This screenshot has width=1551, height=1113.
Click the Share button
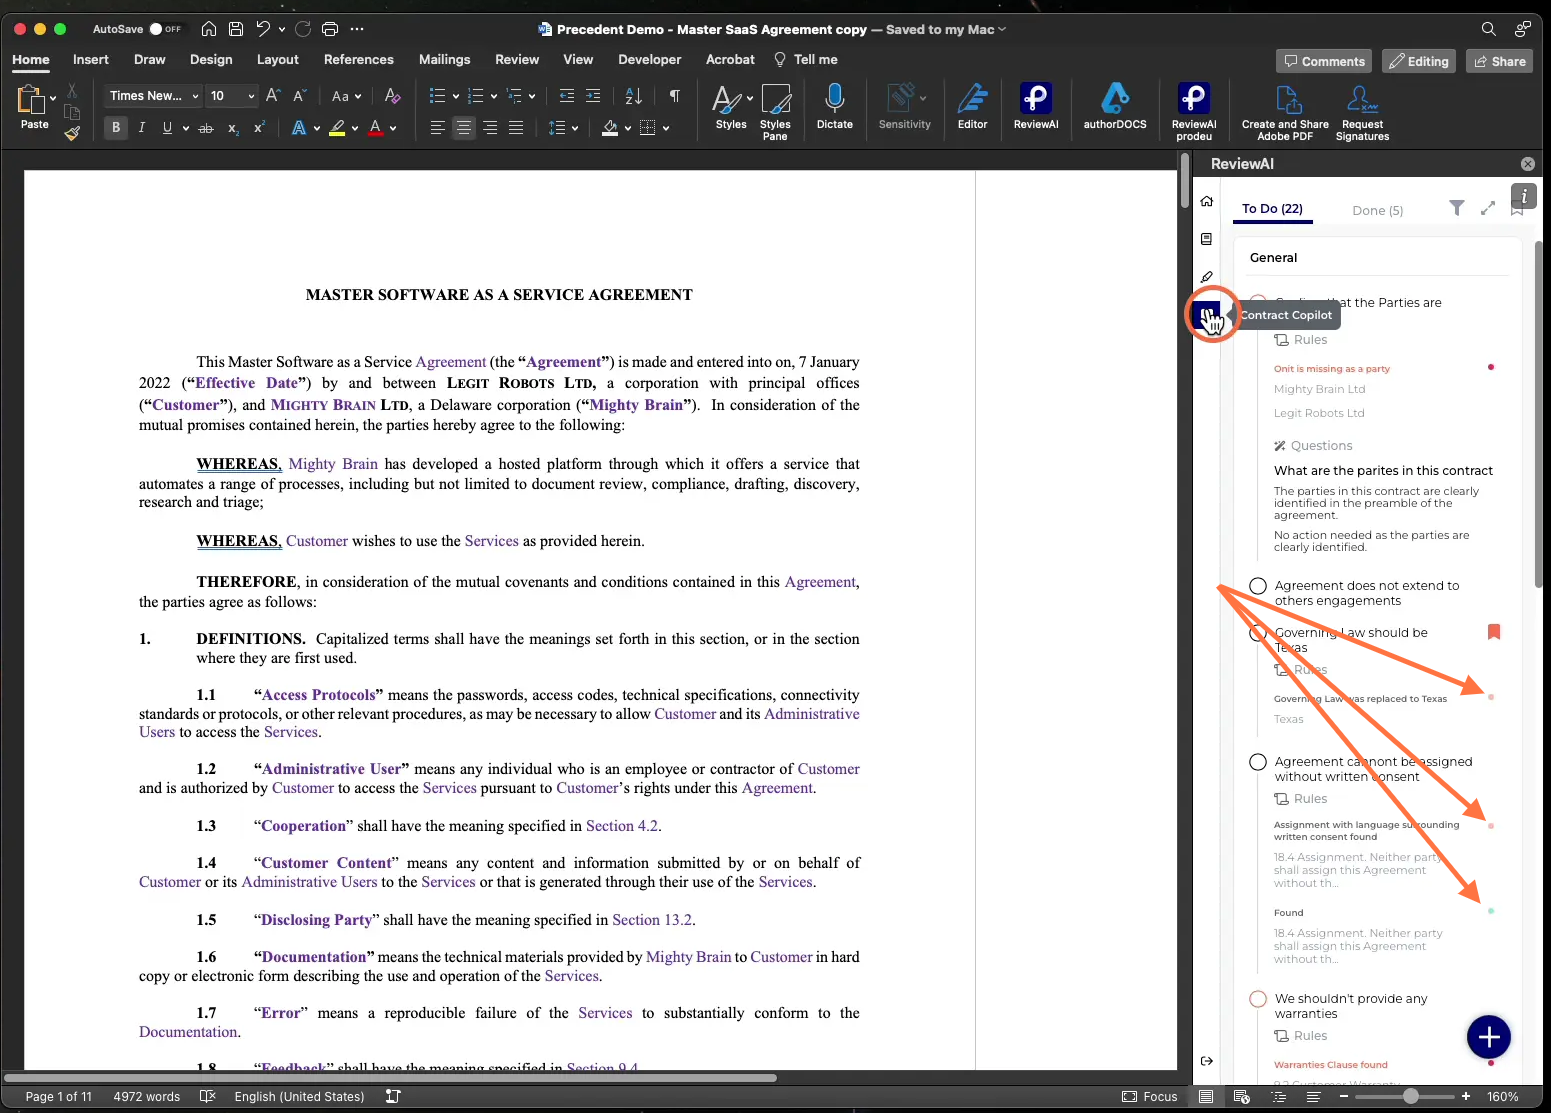click(1500, 61)
